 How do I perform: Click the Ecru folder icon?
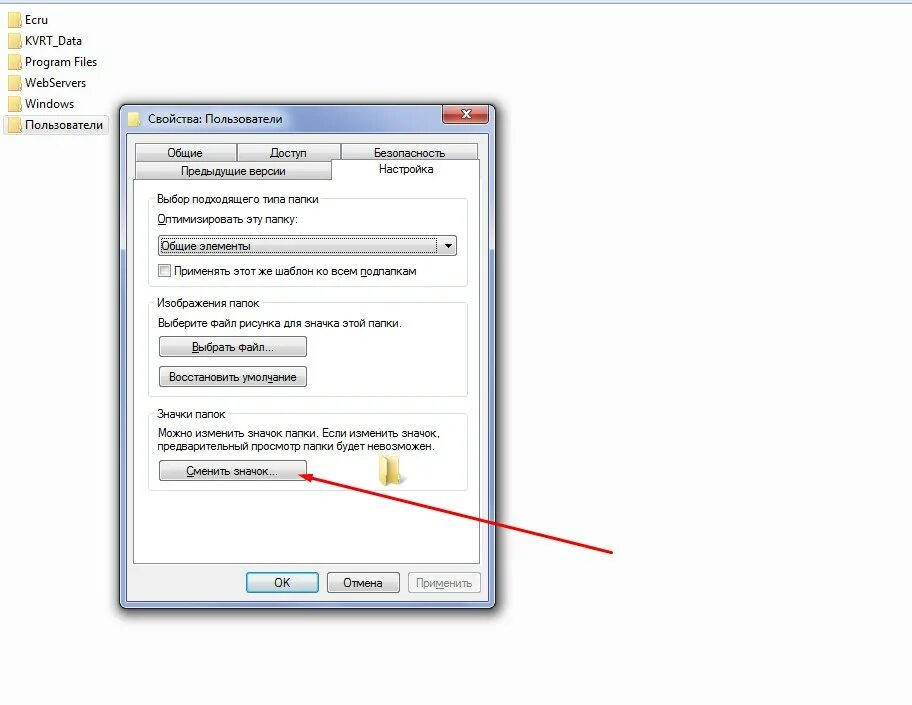[15, 20]
